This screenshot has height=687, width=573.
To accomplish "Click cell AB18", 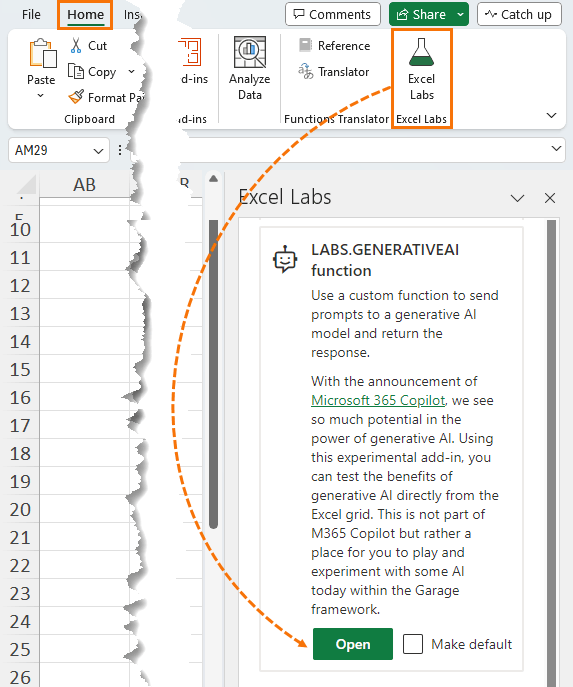I will [x=85, y=453].
